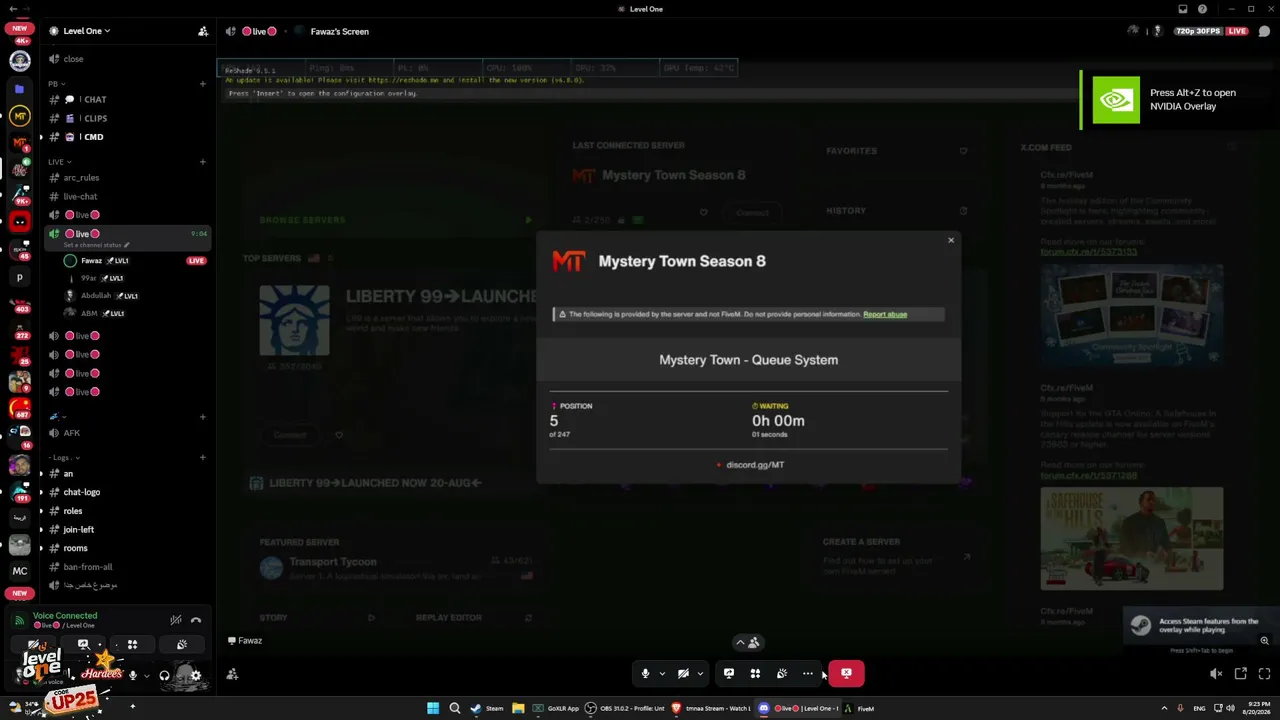
Task: Open the chat-logo channel
Action: coord(127,492)
